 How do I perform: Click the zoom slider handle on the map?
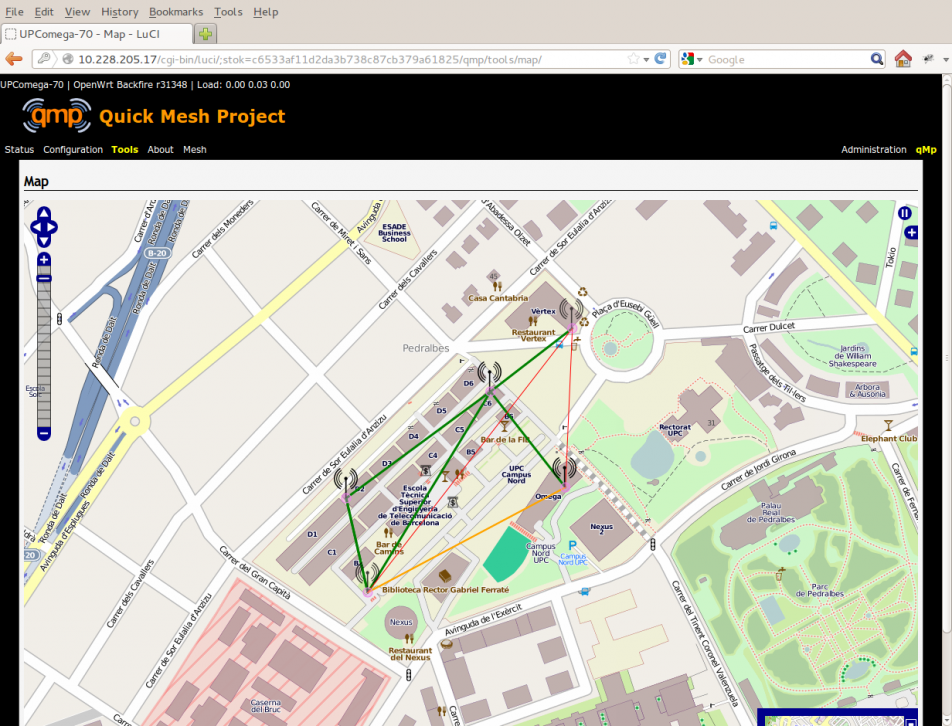click(44, 279)
